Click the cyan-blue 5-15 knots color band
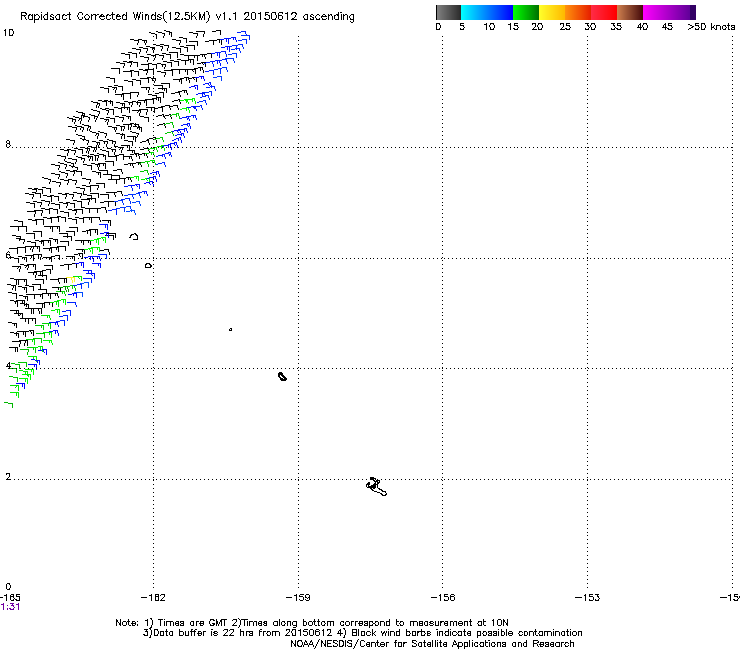 tap(487, 12)
